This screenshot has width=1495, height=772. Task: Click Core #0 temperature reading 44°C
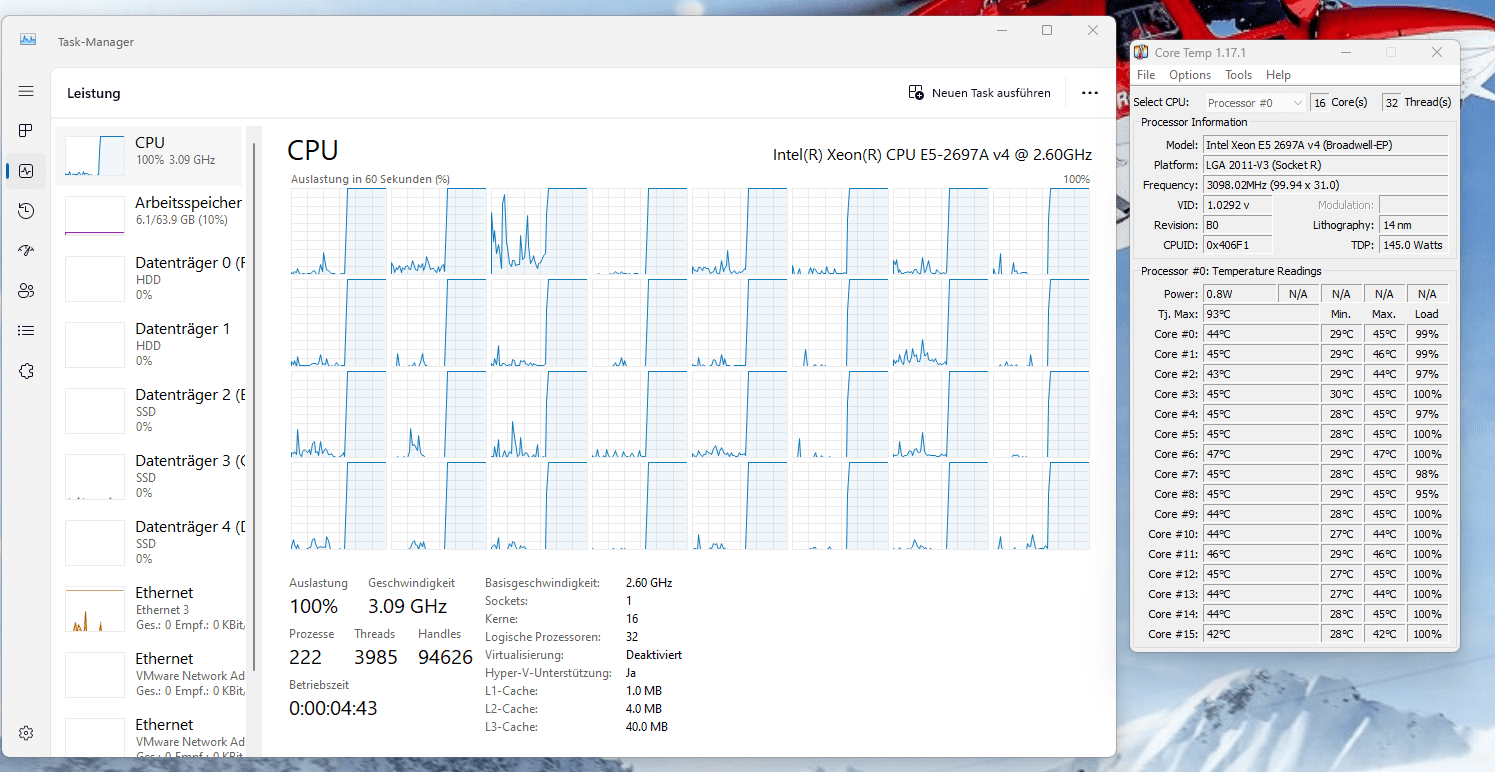tap(1260, 334)
